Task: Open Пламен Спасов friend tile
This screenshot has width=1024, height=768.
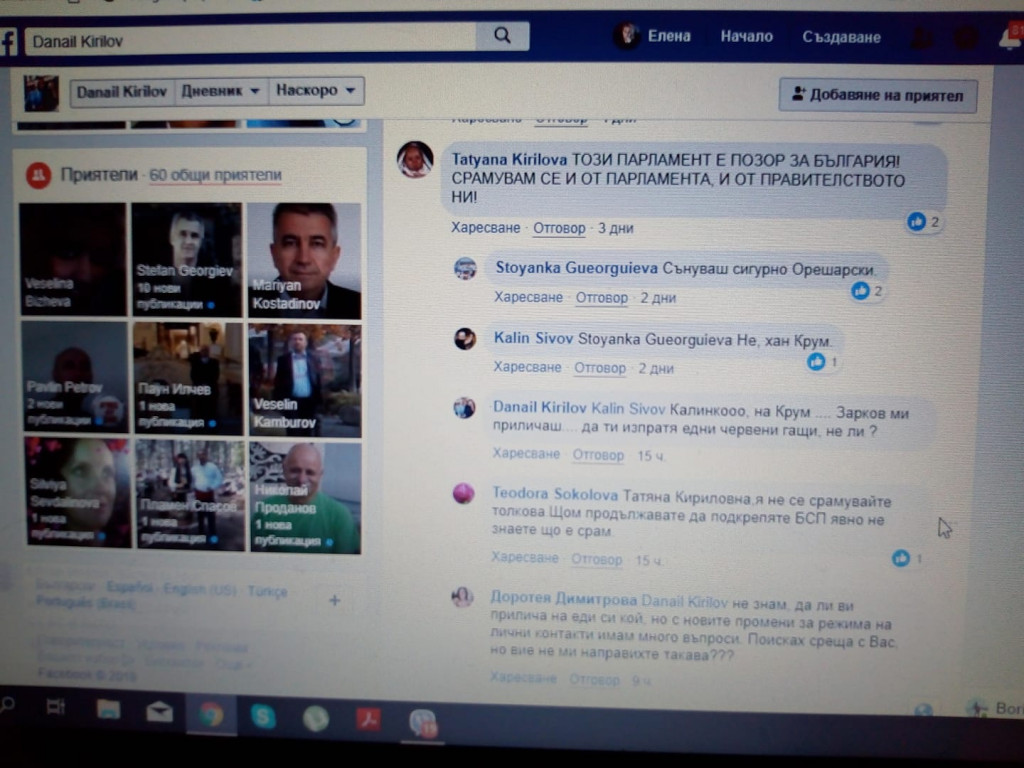Action: 191,494
